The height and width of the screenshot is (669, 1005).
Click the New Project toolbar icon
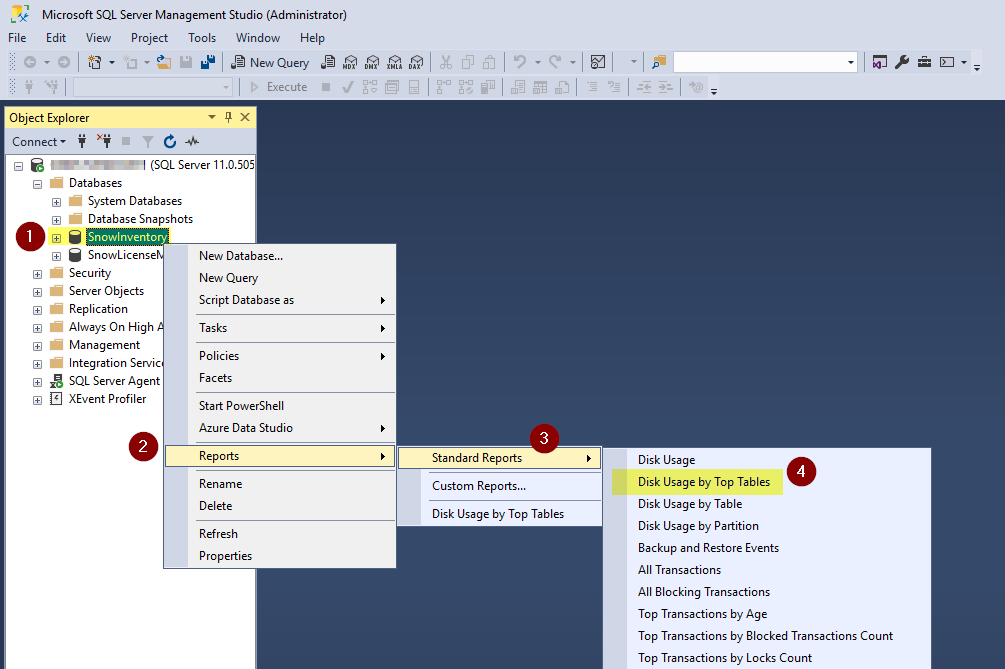pos(95,62)
